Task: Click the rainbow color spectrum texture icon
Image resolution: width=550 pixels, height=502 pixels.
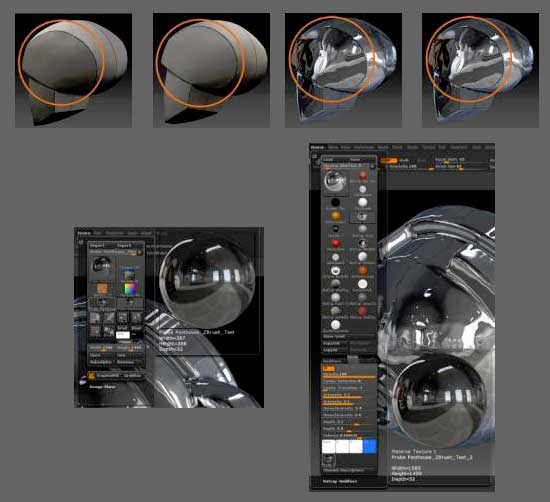Action: 130,290
